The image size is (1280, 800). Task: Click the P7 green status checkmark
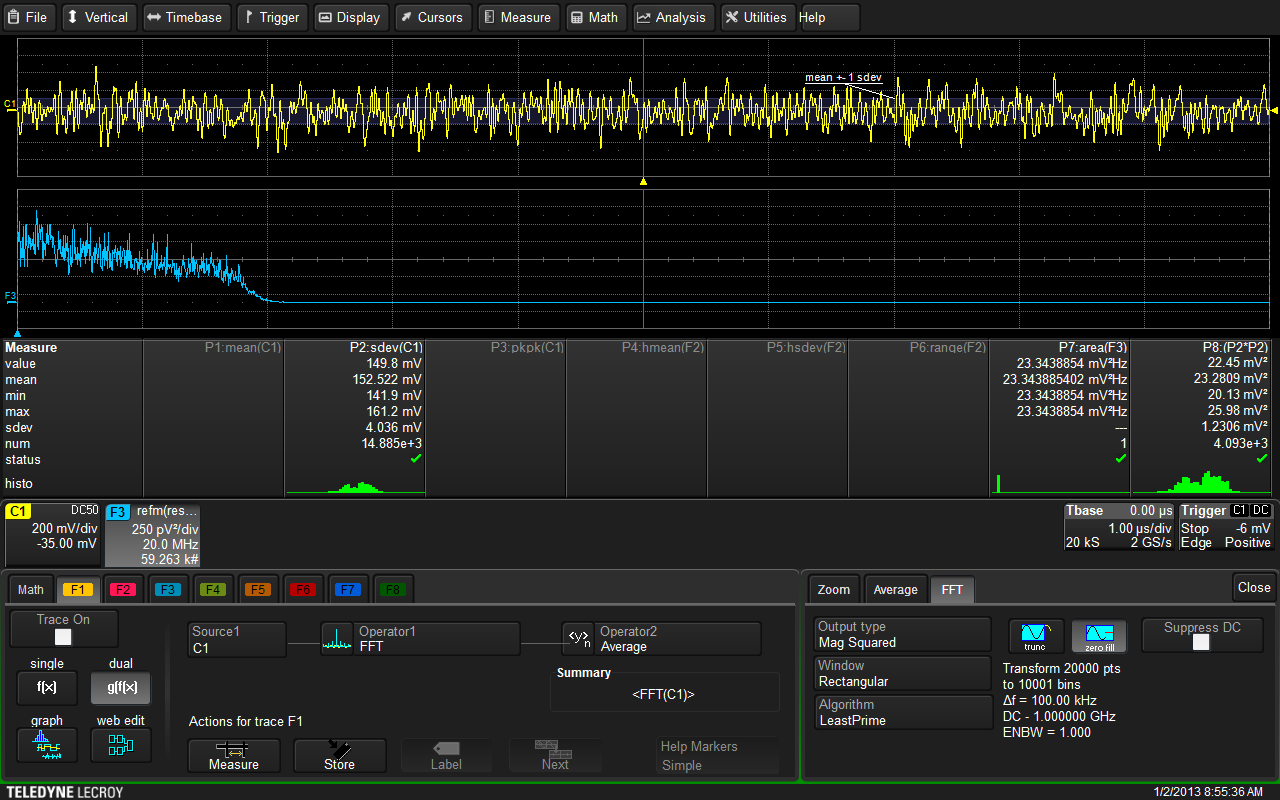(1120, 459)
